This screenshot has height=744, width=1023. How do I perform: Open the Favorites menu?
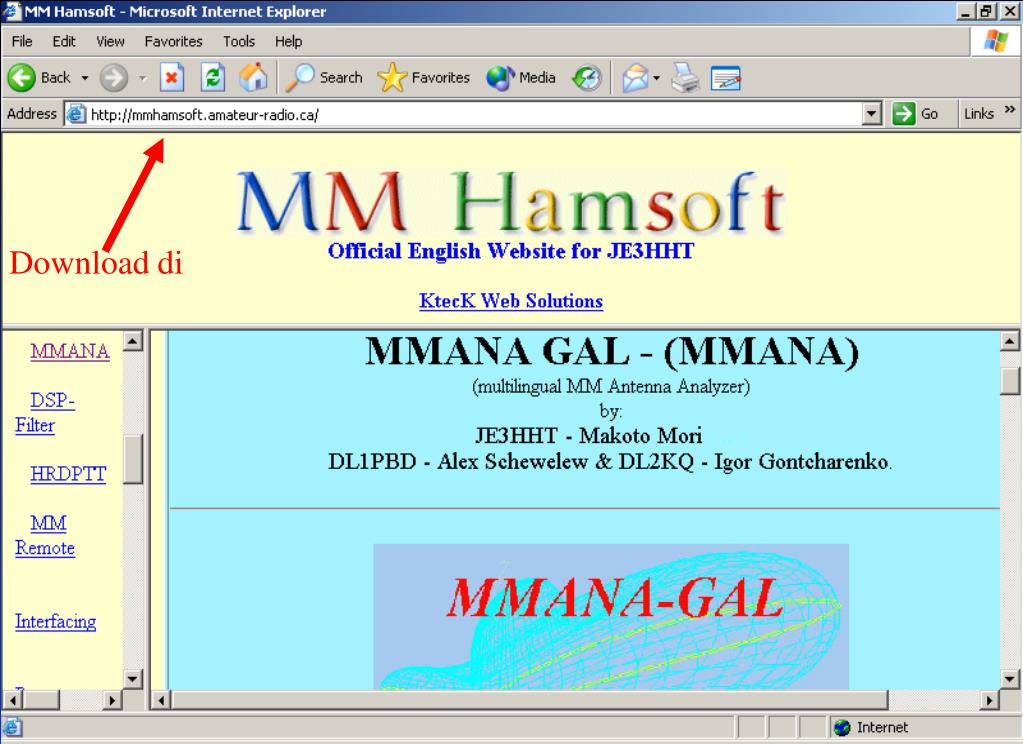click(x=174, y=41)
